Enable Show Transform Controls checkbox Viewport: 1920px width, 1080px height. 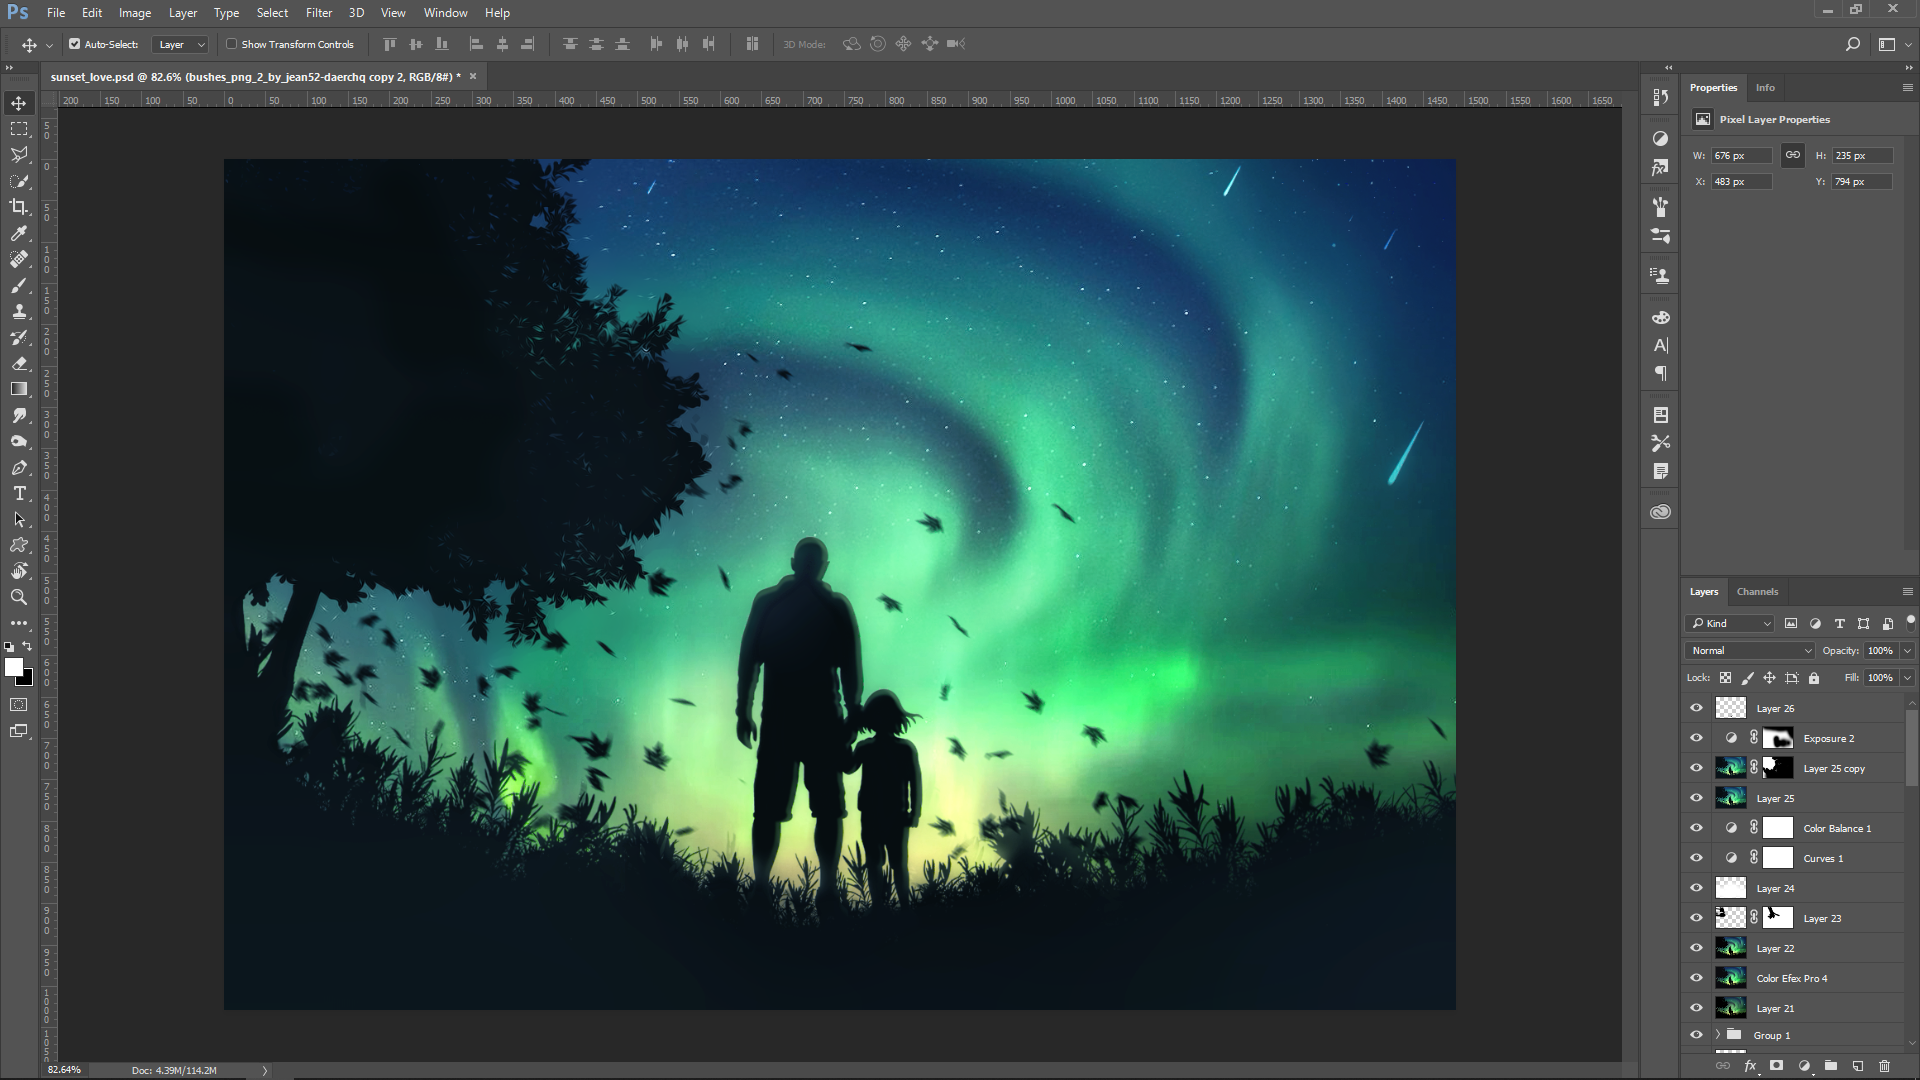pyautogui.click(x=231, y=44)
